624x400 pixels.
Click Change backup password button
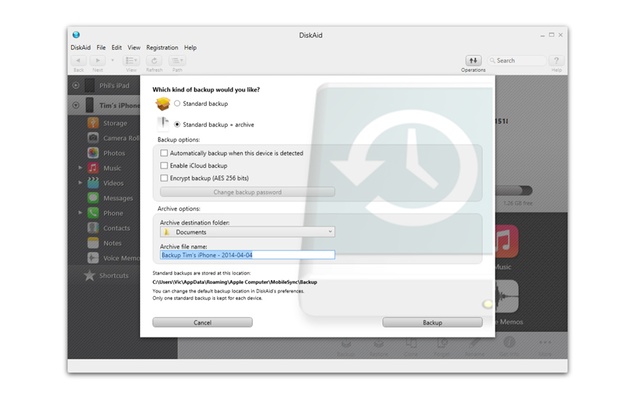click(247, 192)
